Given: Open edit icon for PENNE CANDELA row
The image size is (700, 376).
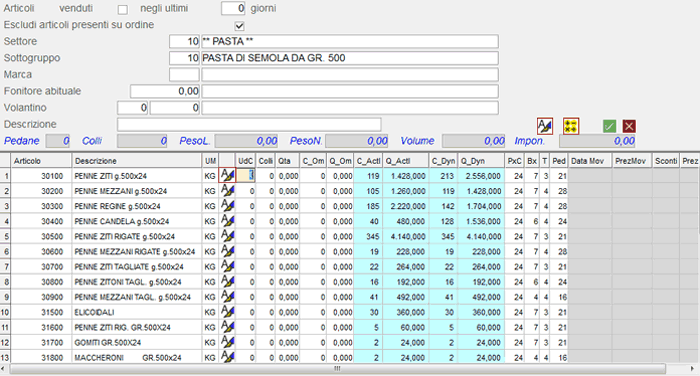Looking at the screenshot, I should tap(227, 221).
